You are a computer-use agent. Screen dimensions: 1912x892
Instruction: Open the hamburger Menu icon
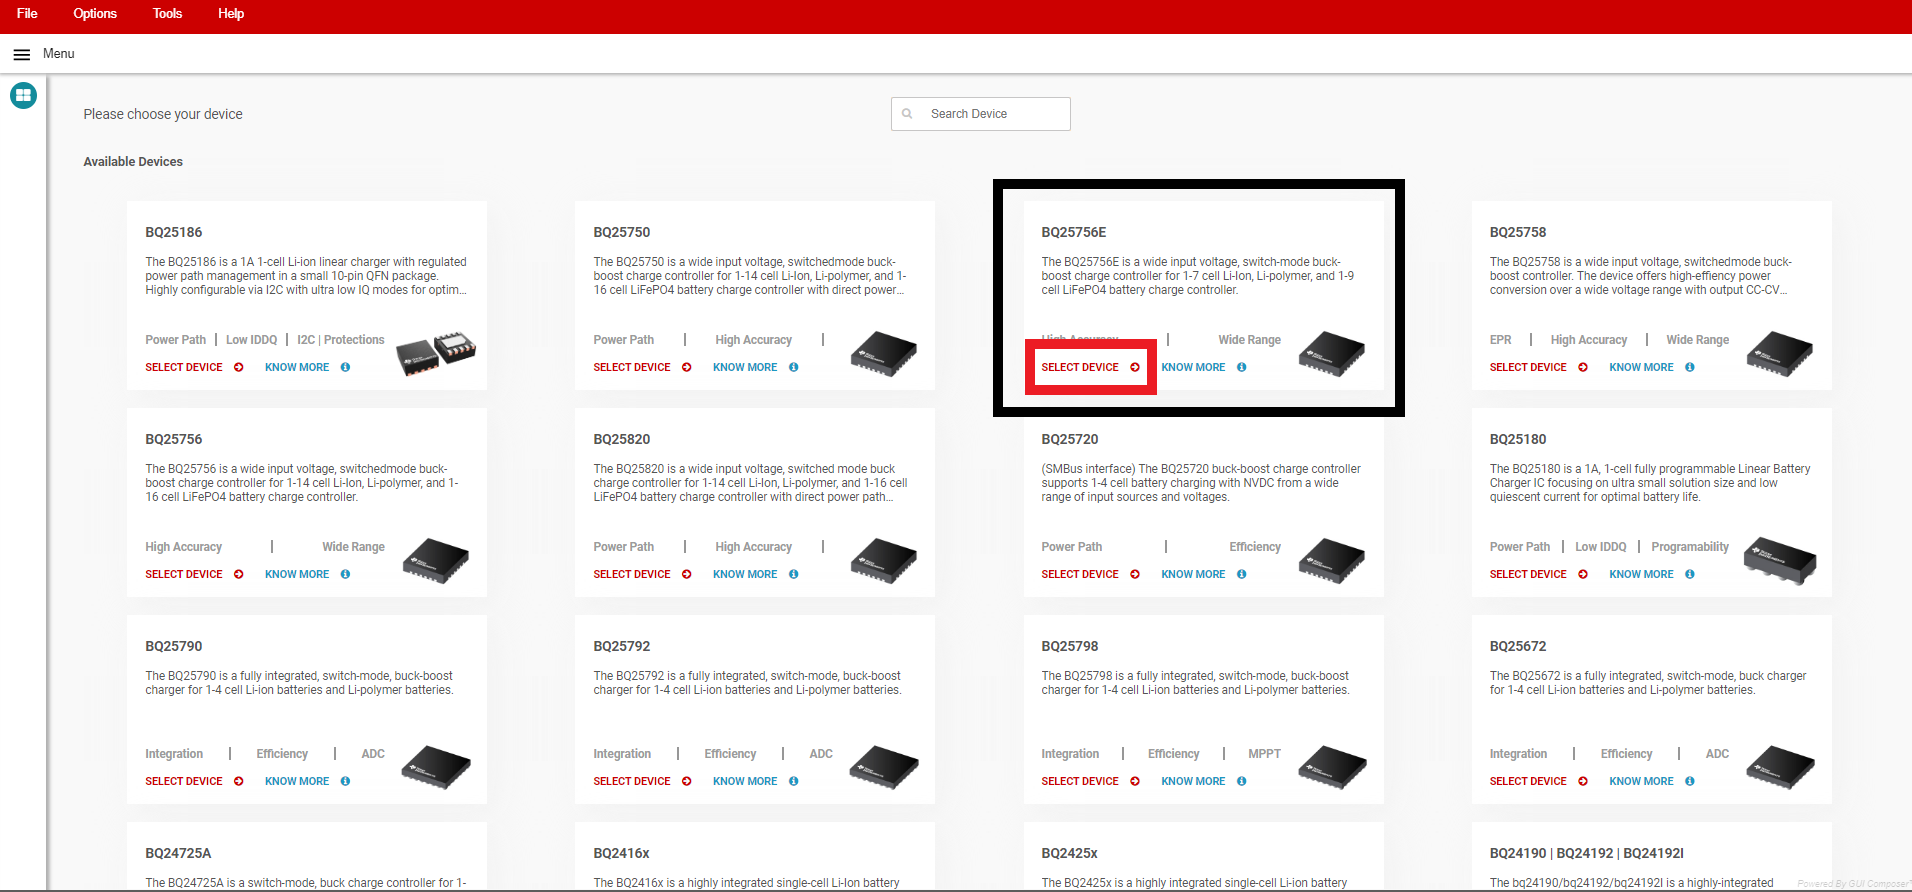(x=21, y=54)
